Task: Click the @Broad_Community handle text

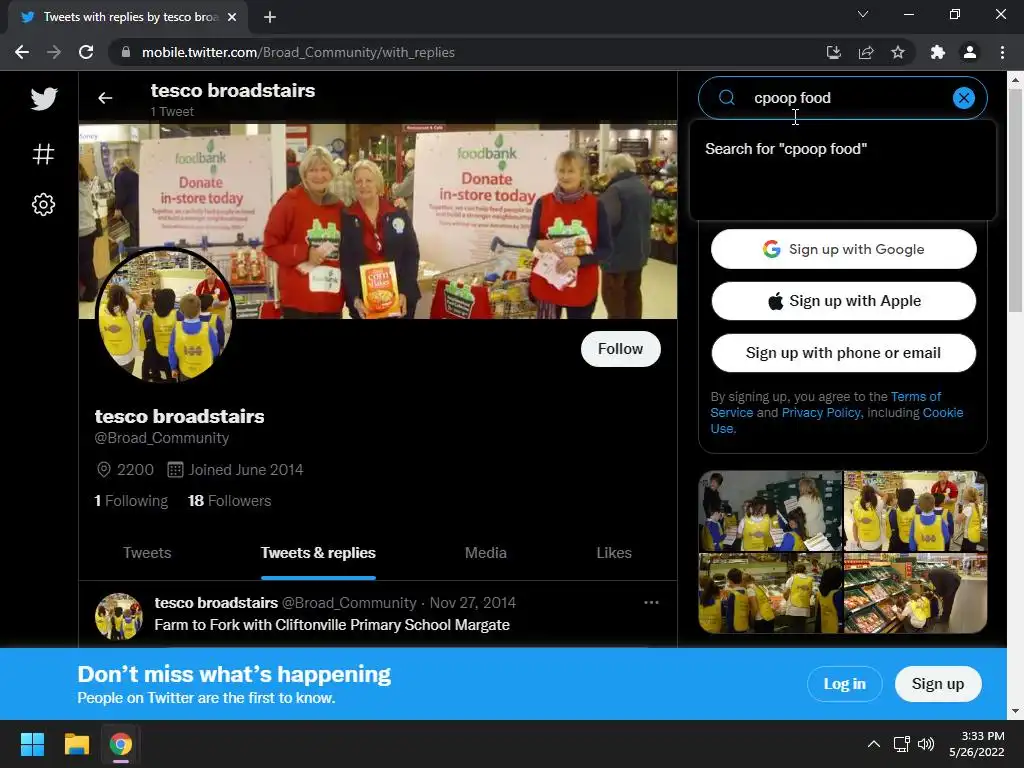Action: coord(162,438)
